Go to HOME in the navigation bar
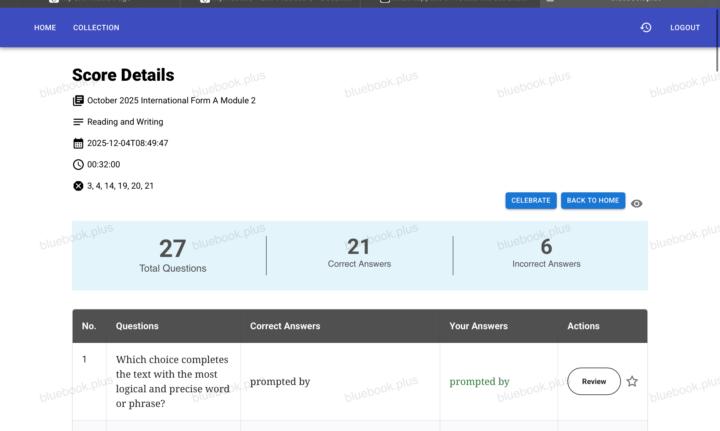Screen dimensions: 720x431 pyautogui.click(x=45, y=28)
